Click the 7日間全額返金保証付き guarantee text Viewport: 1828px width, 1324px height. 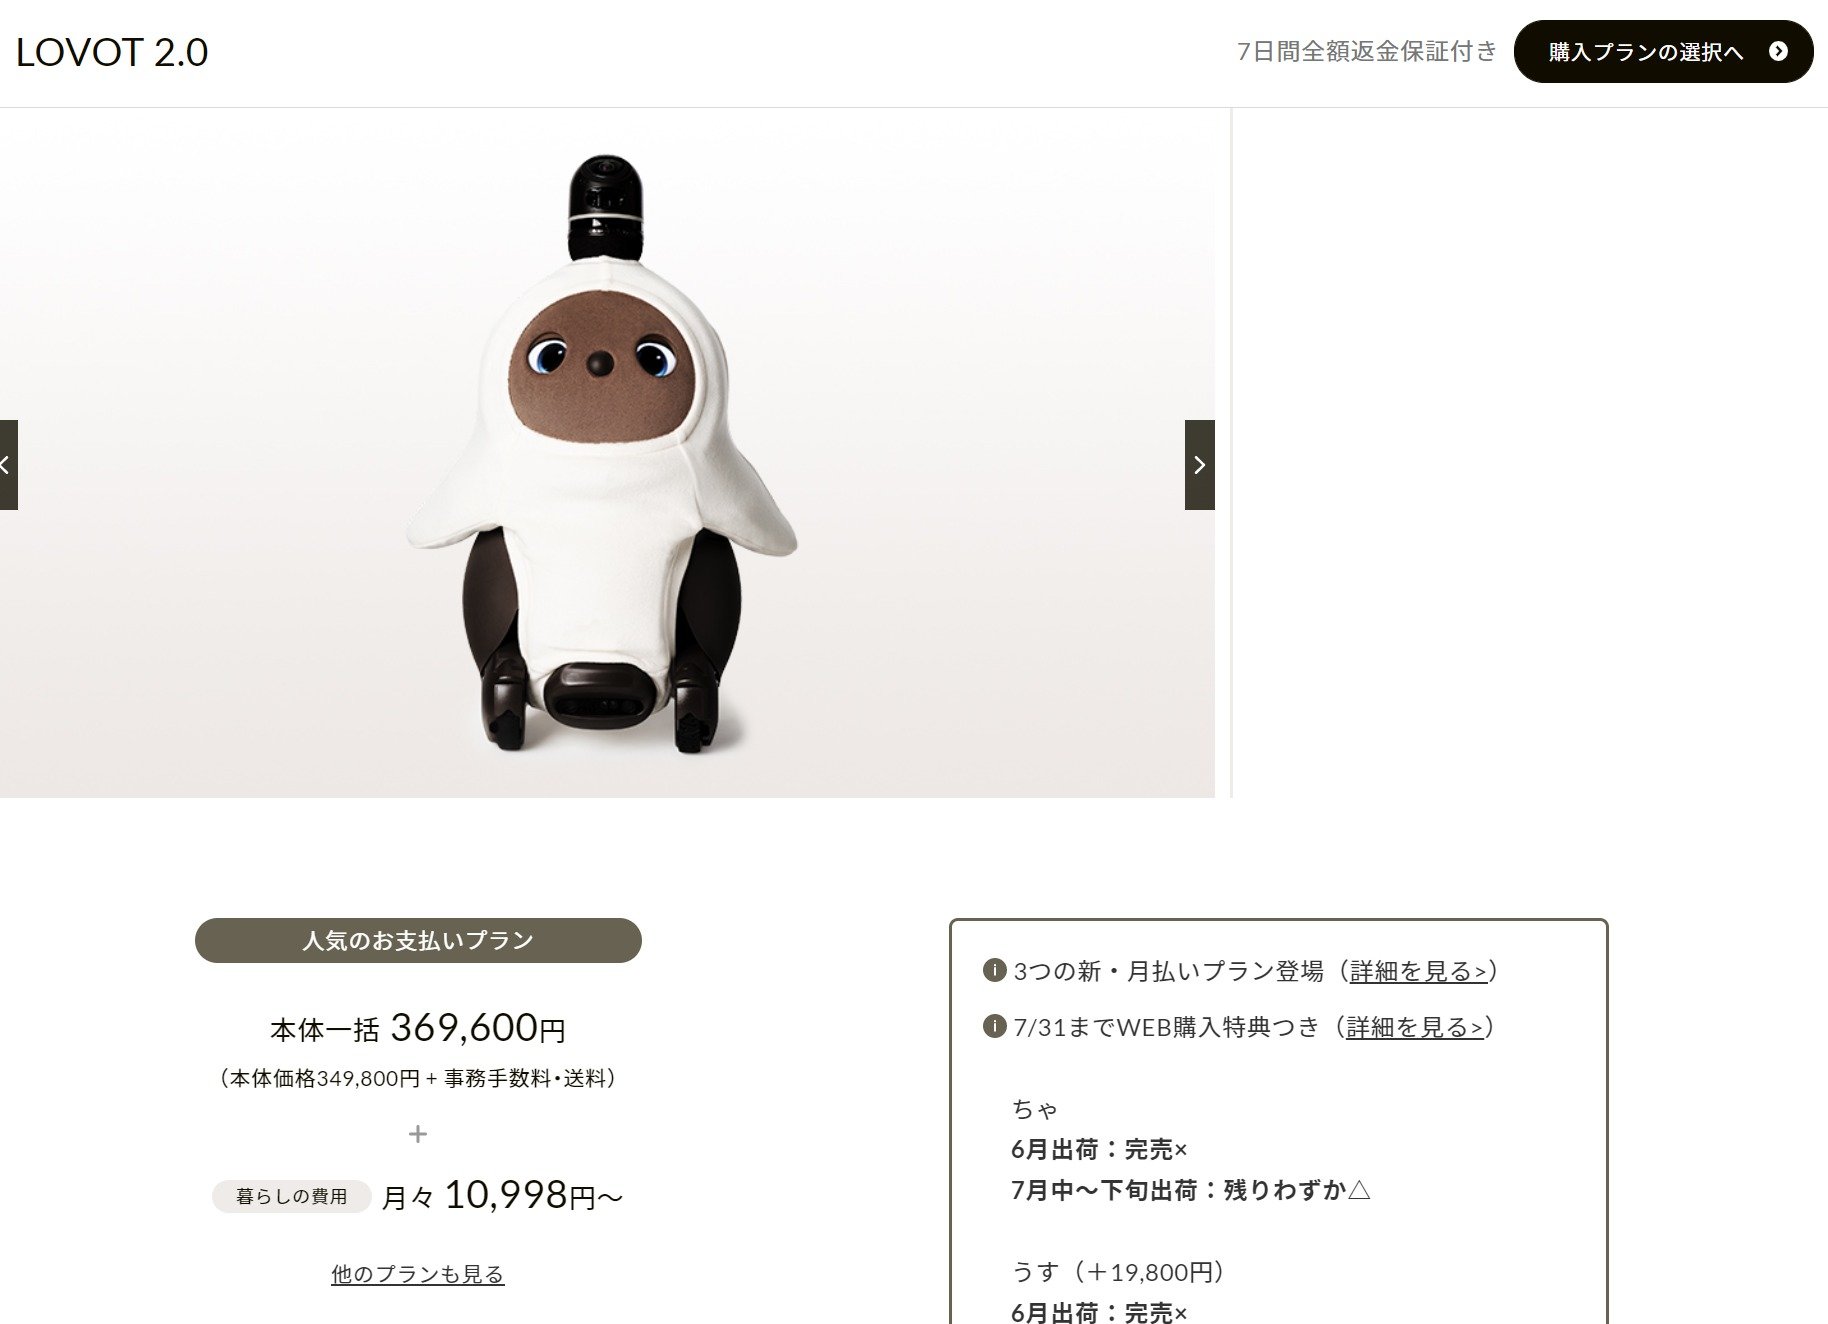tap(1367, 51)
